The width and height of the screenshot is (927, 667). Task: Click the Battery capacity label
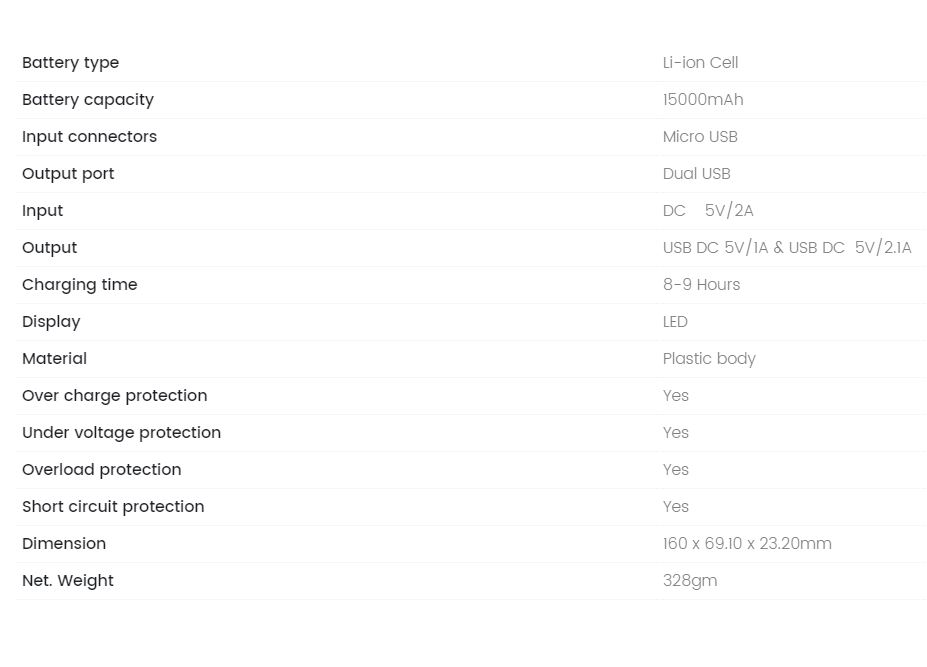[x=87, y=100]
